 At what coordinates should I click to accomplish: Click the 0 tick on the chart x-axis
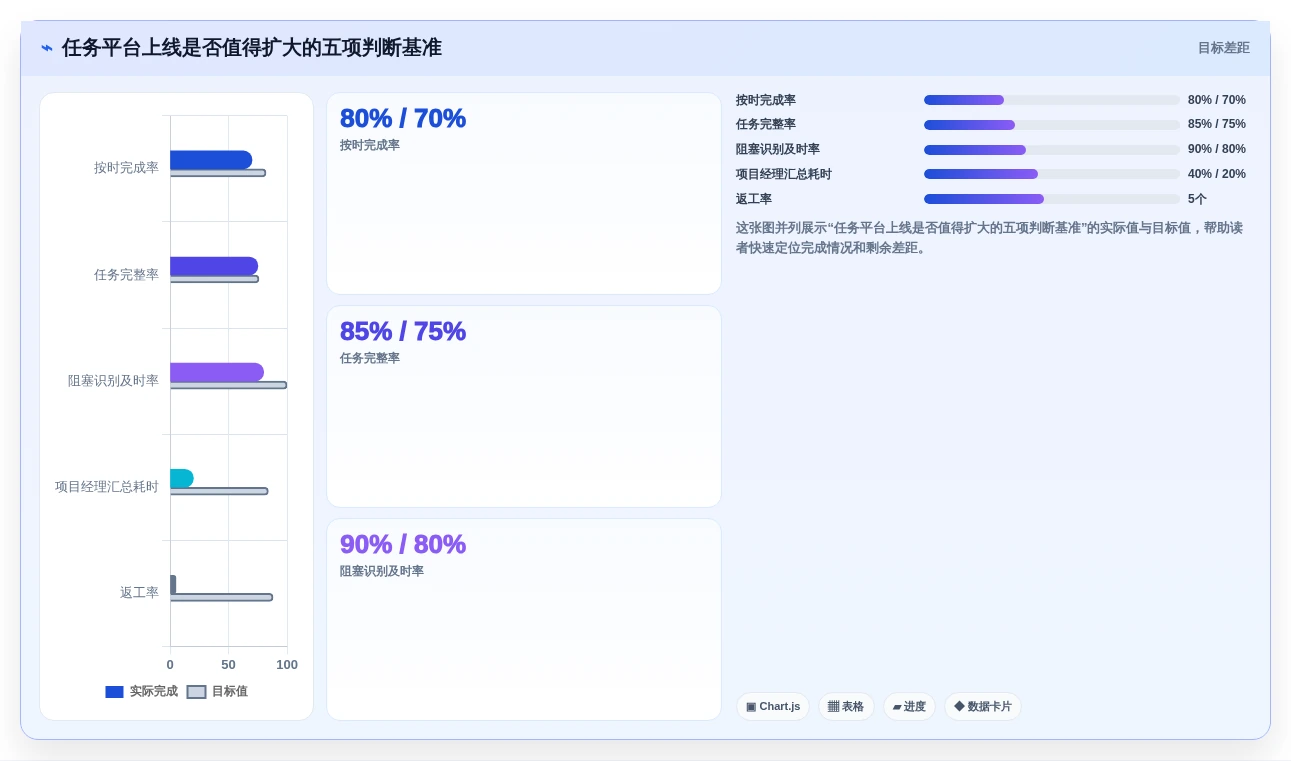170,665
